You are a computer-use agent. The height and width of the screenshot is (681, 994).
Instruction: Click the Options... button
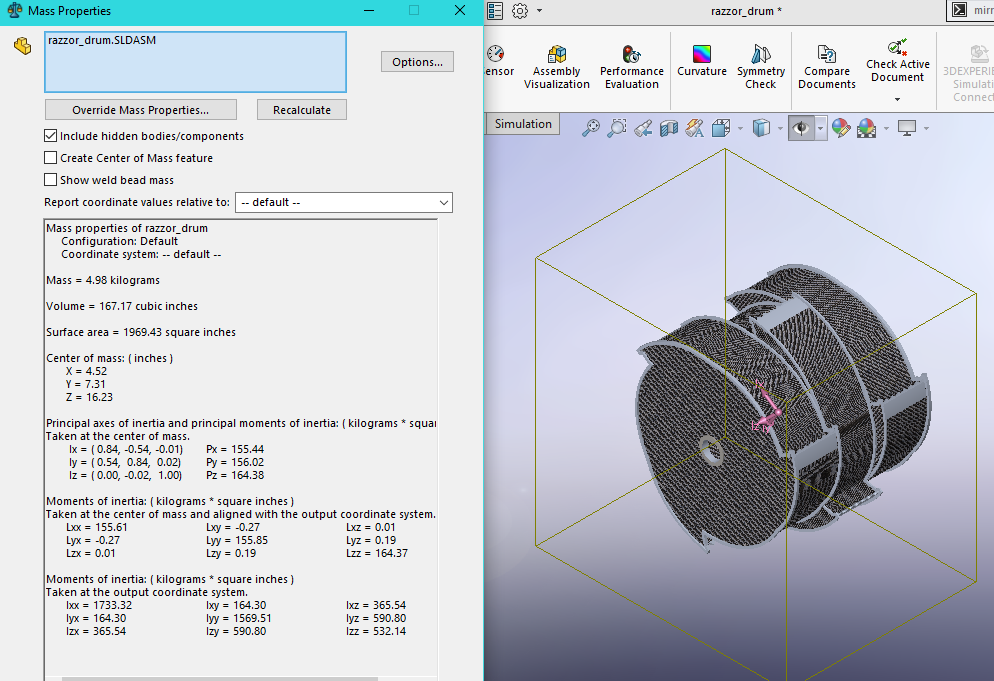pos(417,62)
